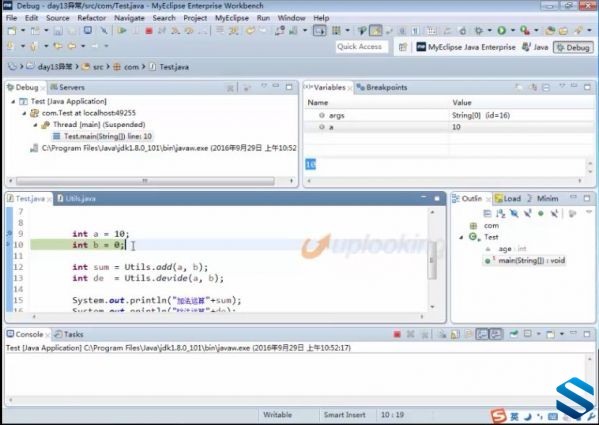
Task: Click the Pin Console icon
Action: pos(514,335)
